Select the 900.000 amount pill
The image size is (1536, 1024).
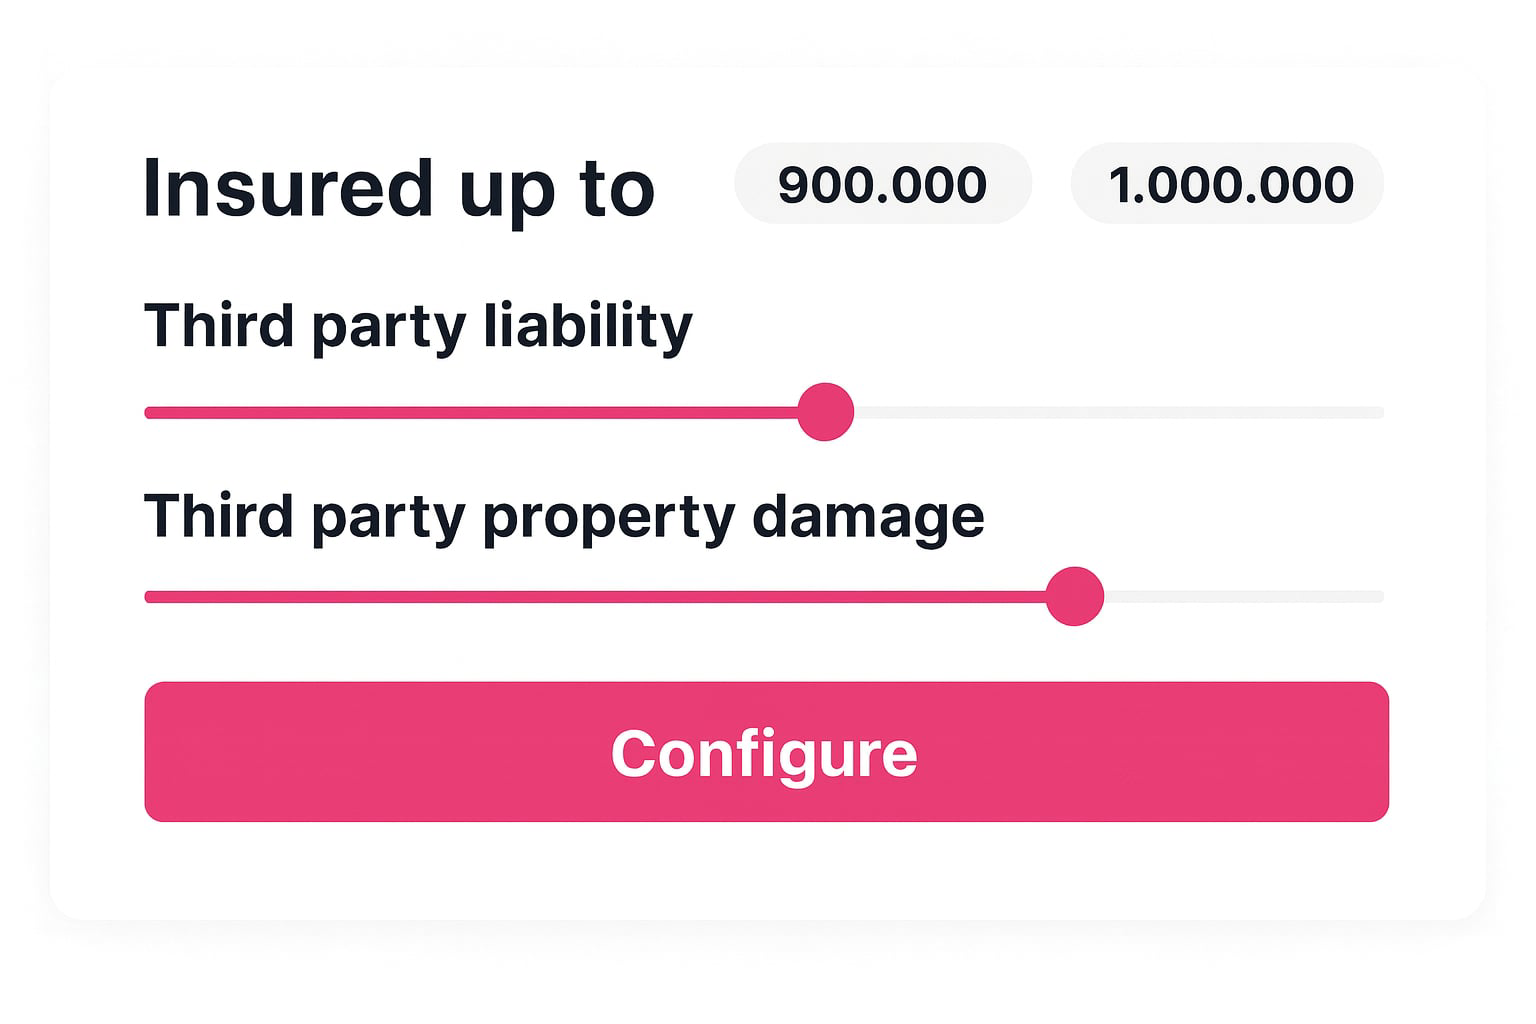point(882,184)
